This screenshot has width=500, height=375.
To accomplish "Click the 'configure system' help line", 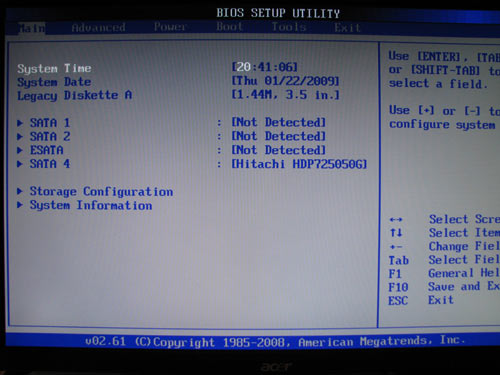I will [442, 125].
